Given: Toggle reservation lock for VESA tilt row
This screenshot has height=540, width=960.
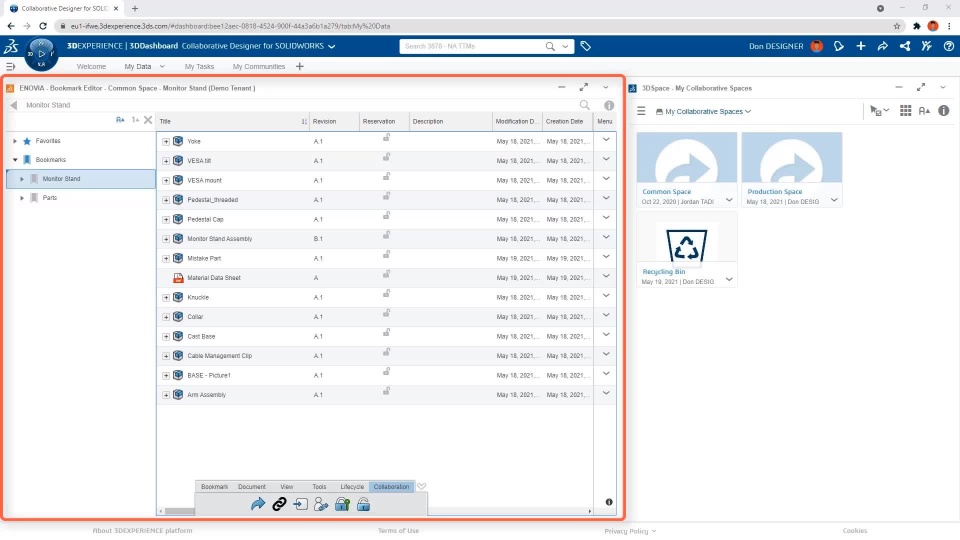Looking at the screenshot, I should click(386, 158).
